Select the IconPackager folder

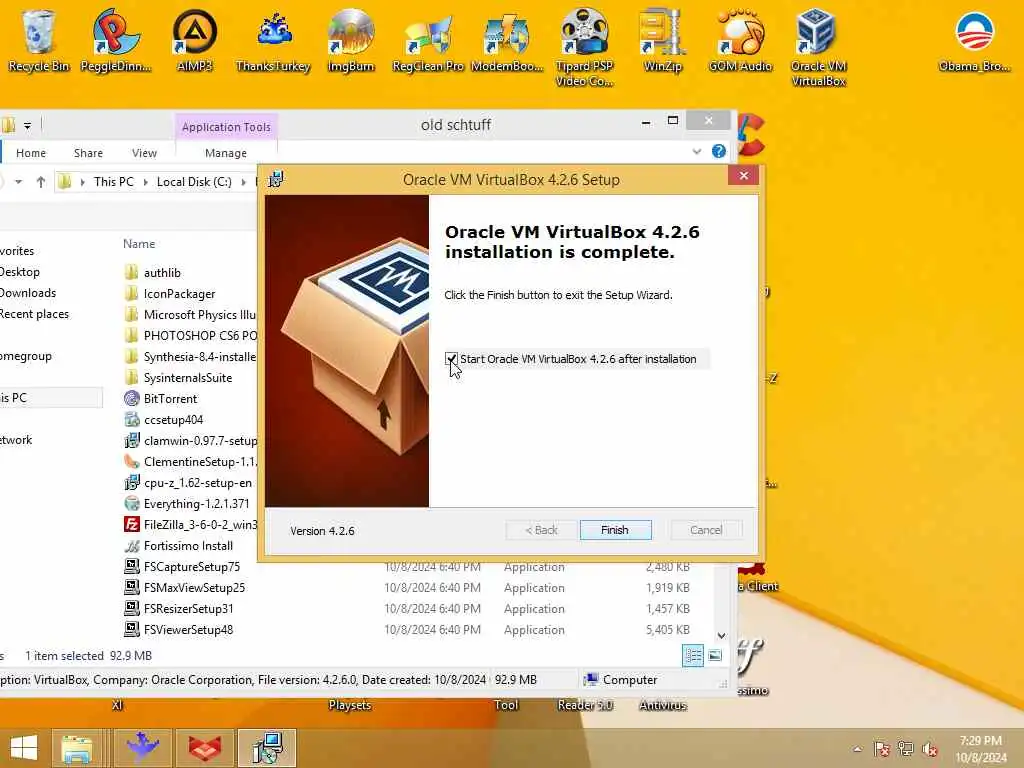[180, 294]
